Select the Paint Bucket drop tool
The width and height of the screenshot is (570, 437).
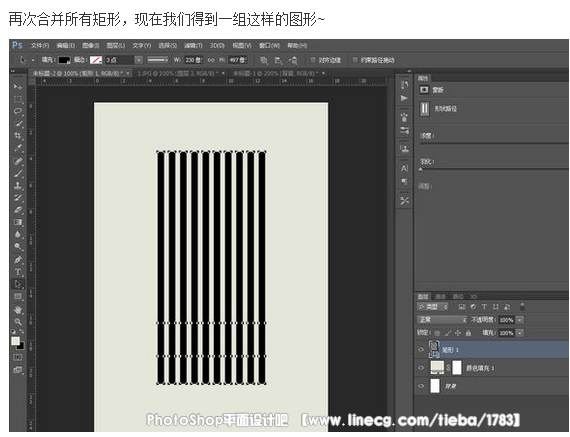(17, 234)
